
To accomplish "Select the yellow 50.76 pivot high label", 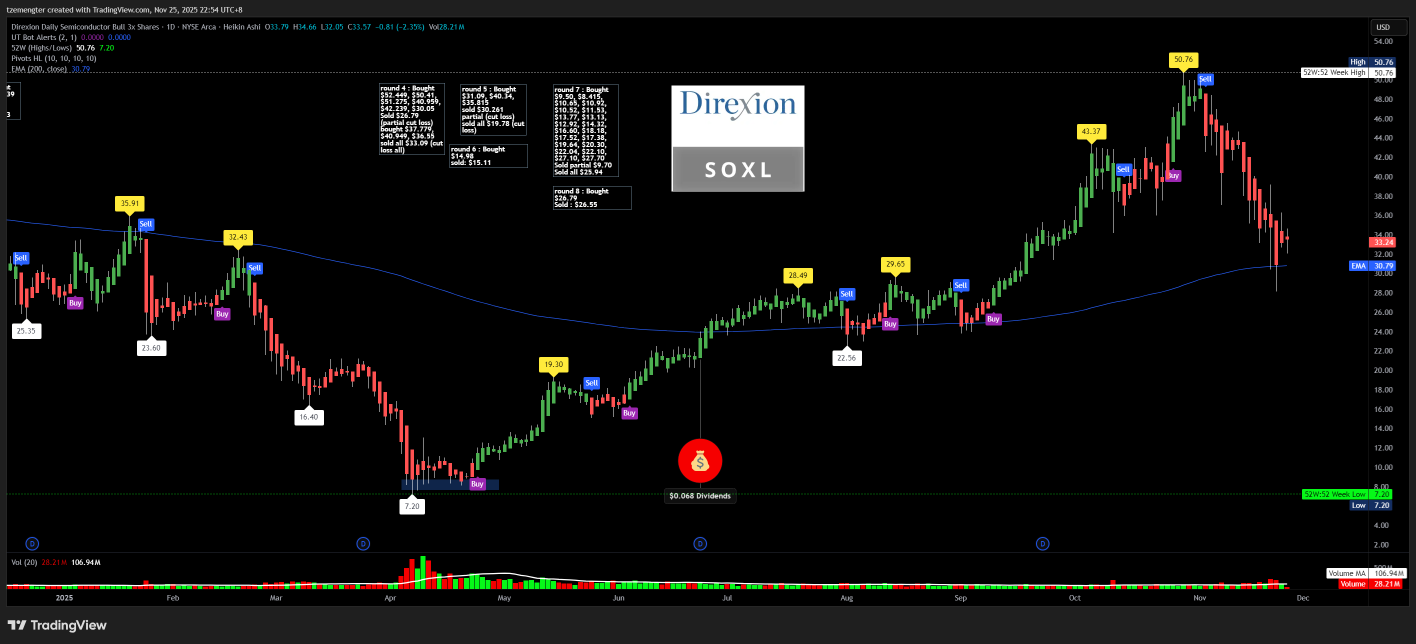I will pyautogui.click(x=1184, y=60).
